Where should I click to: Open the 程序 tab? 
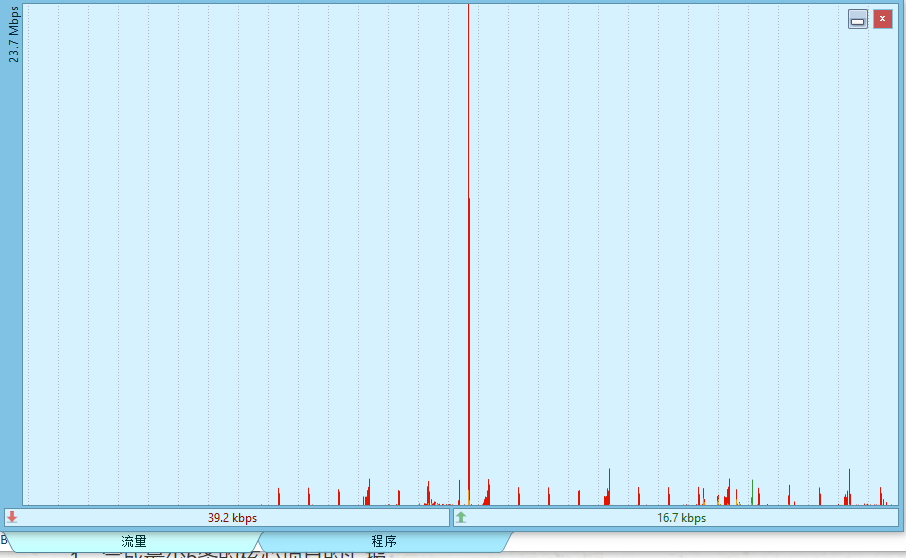tap(384, 541)
